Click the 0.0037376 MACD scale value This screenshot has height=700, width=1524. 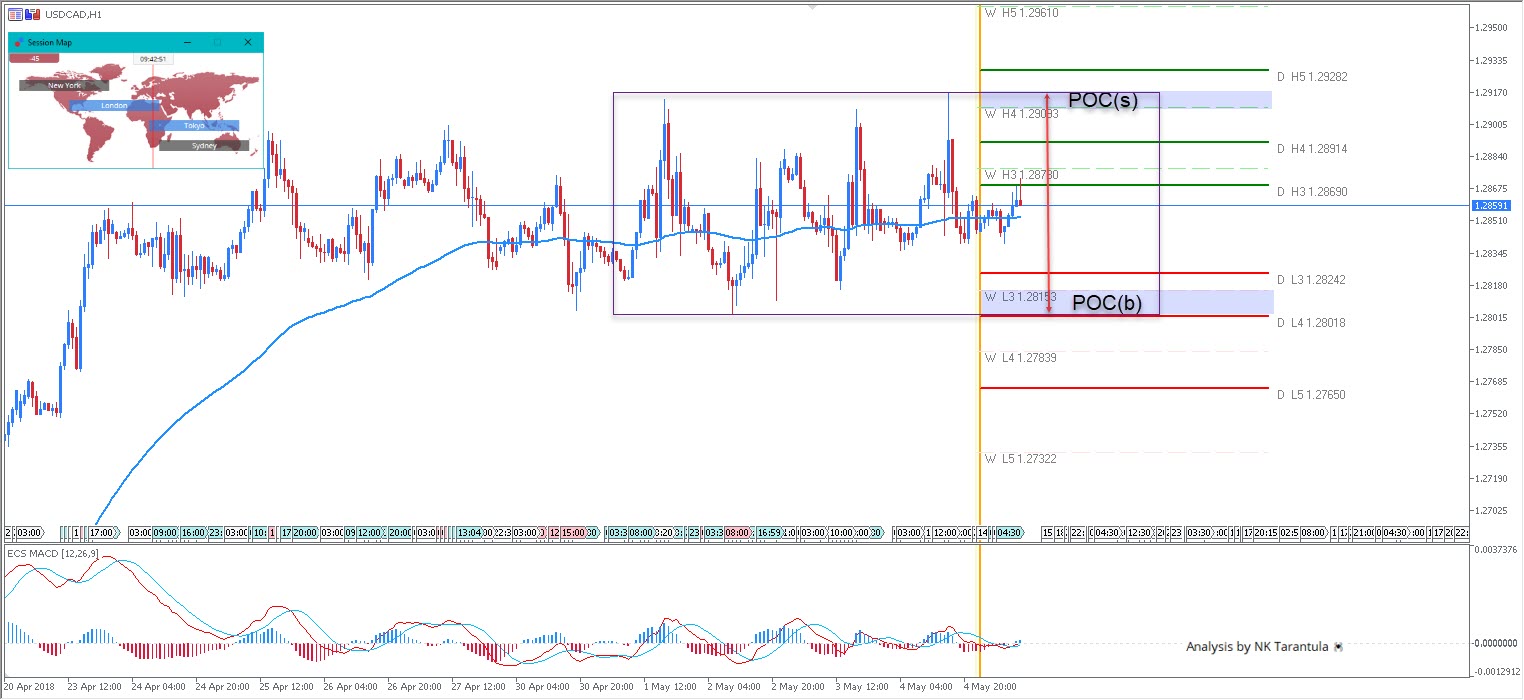(x=1497, y=550)
